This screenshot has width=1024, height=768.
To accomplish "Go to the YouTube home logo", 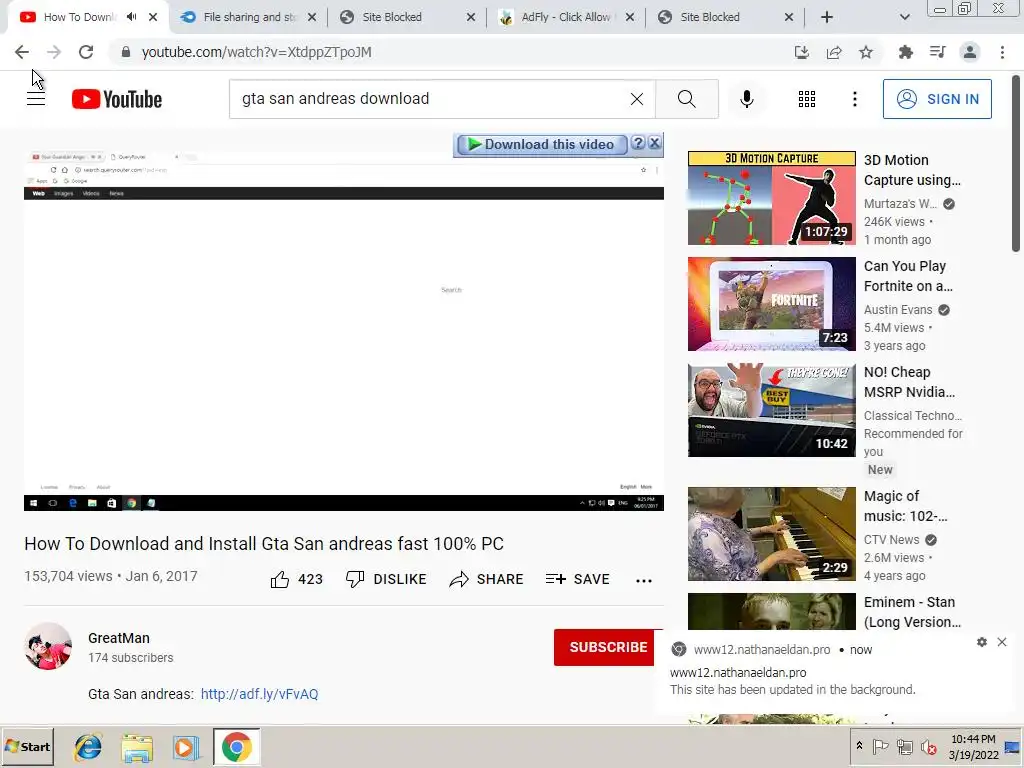I will [117, 99].
